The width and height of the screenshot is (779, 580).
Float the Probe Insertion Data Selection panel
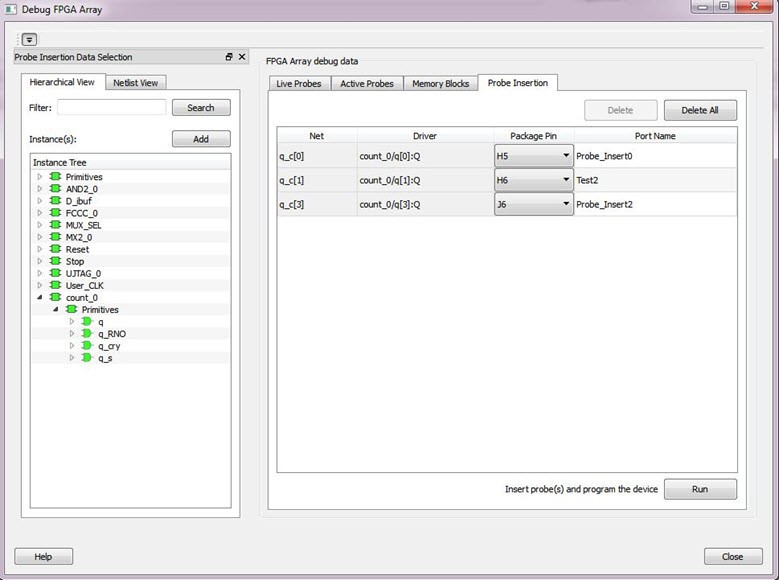tap(229, 57)
